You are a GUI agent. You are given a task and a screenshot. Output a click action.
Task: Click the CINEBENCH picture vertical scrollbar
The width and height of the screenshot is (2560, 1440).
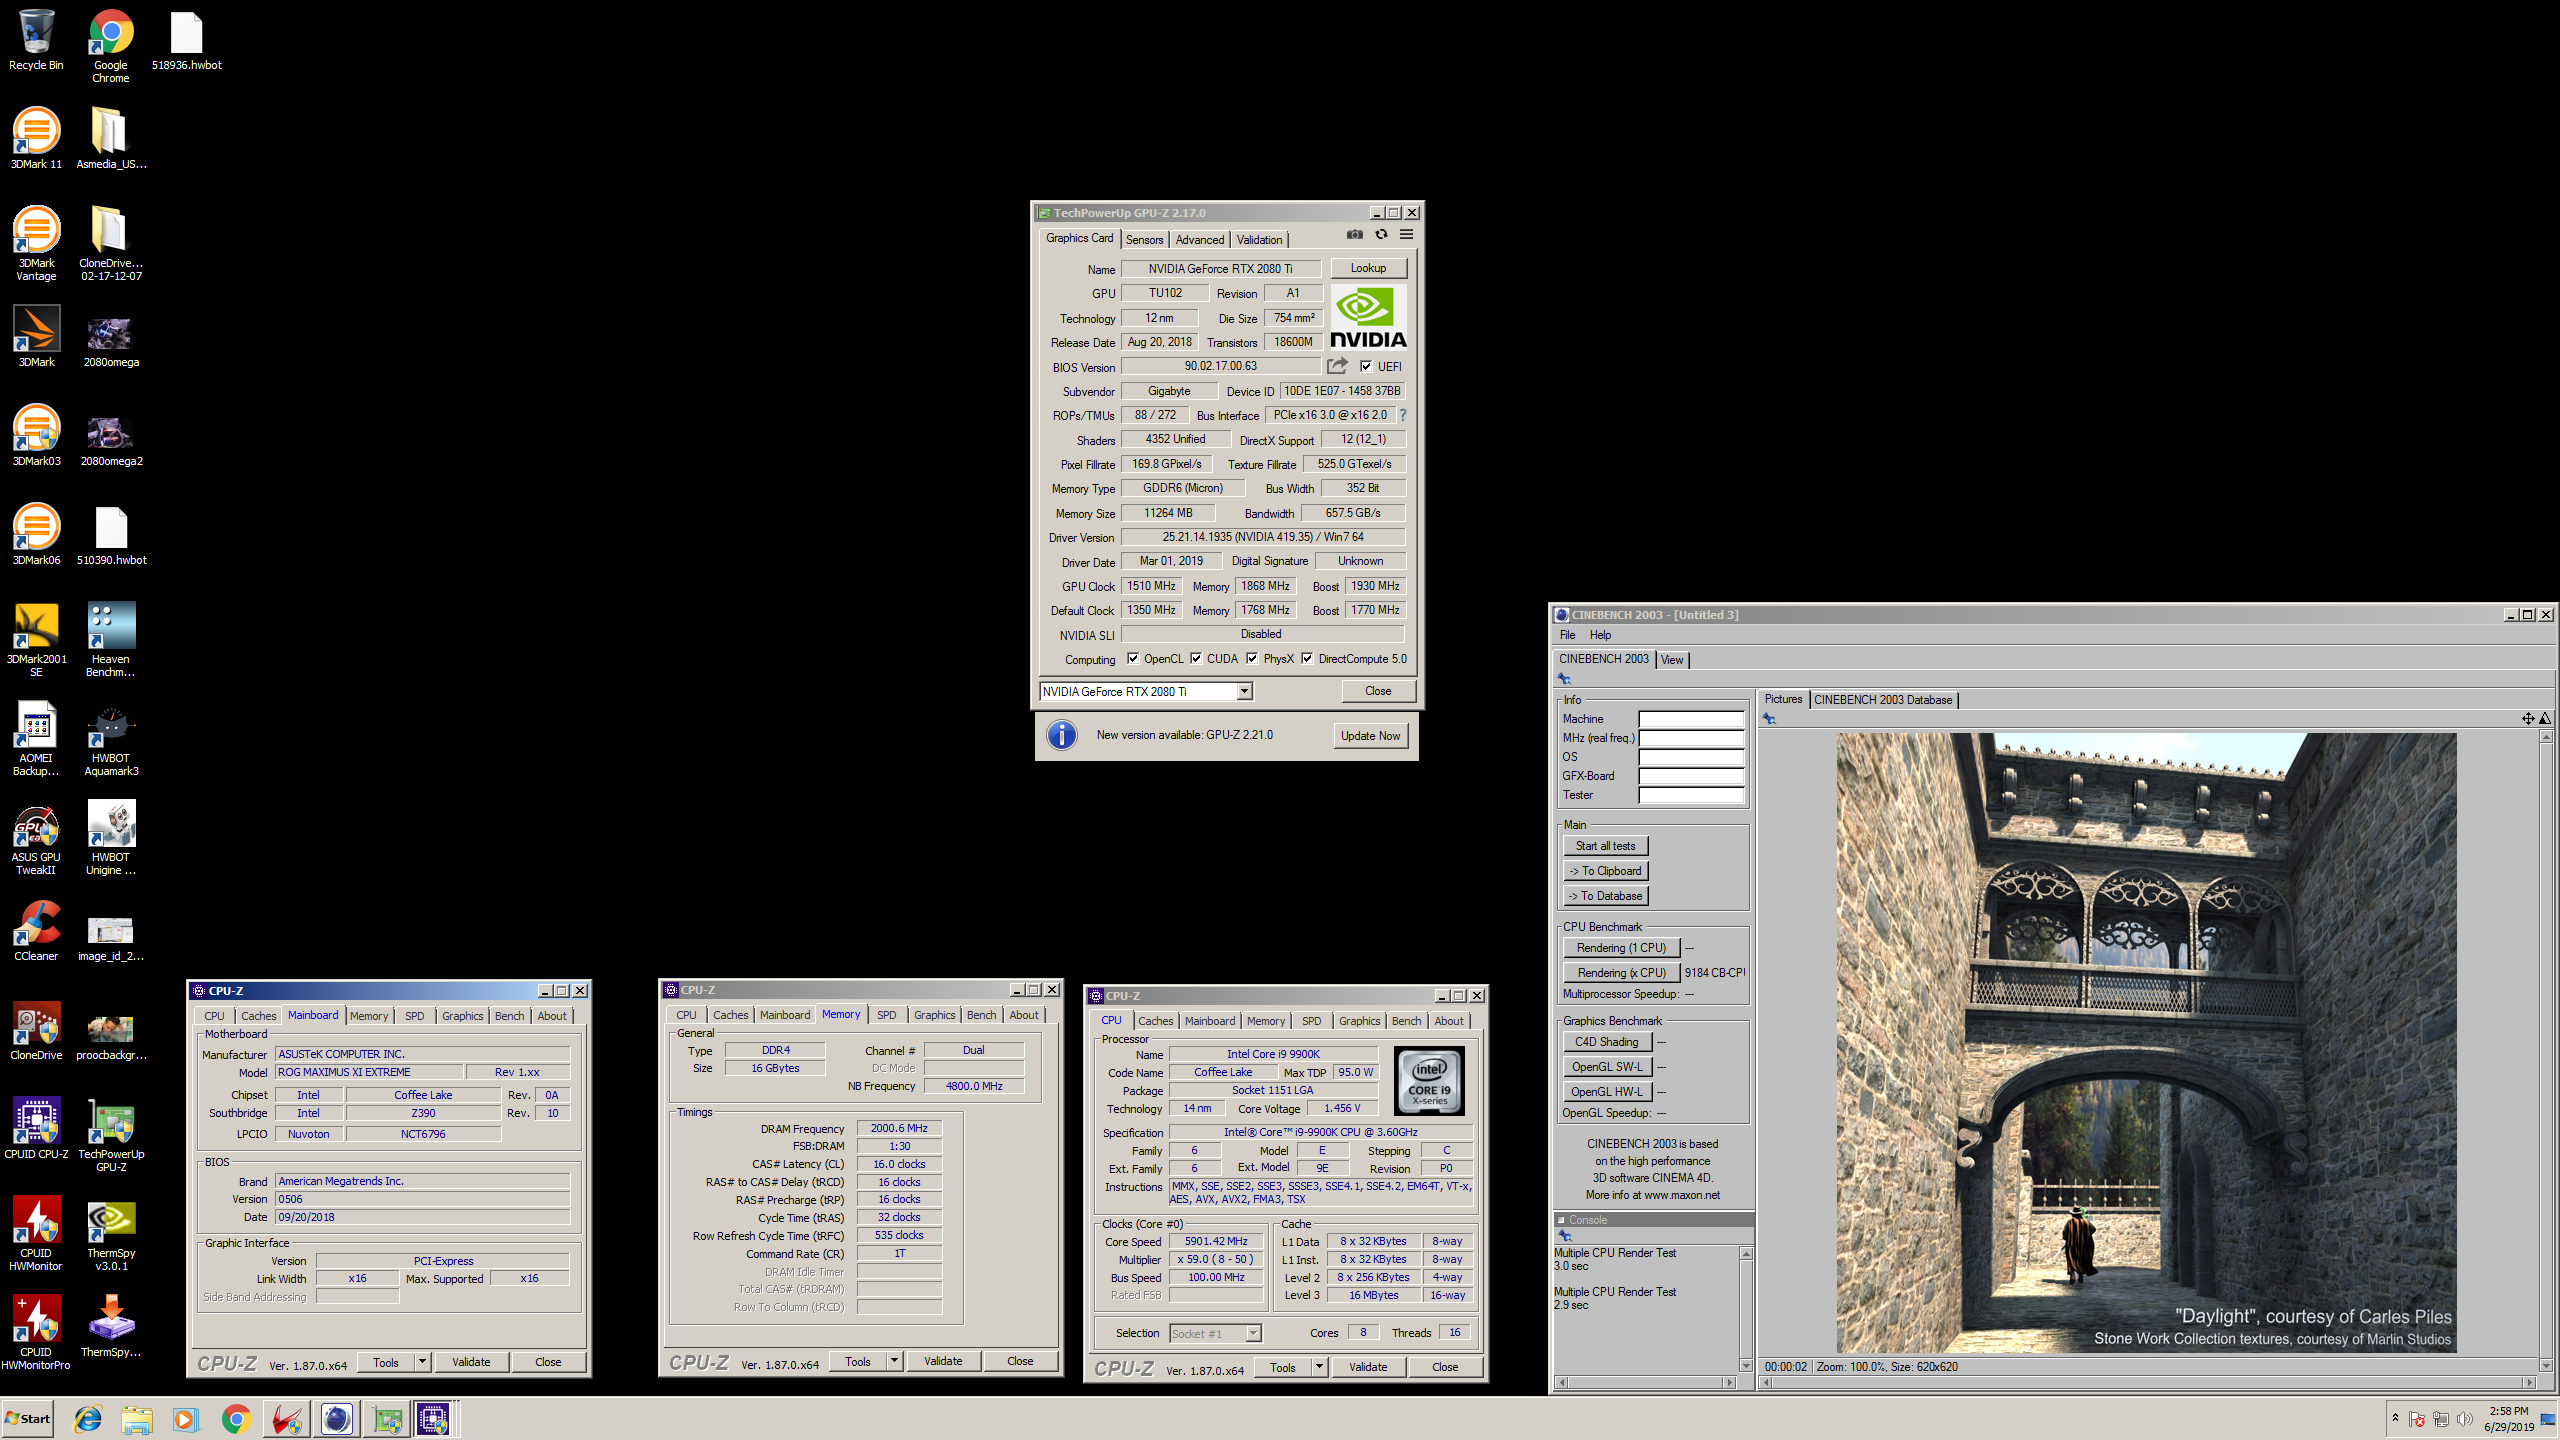point(2545,1051)
